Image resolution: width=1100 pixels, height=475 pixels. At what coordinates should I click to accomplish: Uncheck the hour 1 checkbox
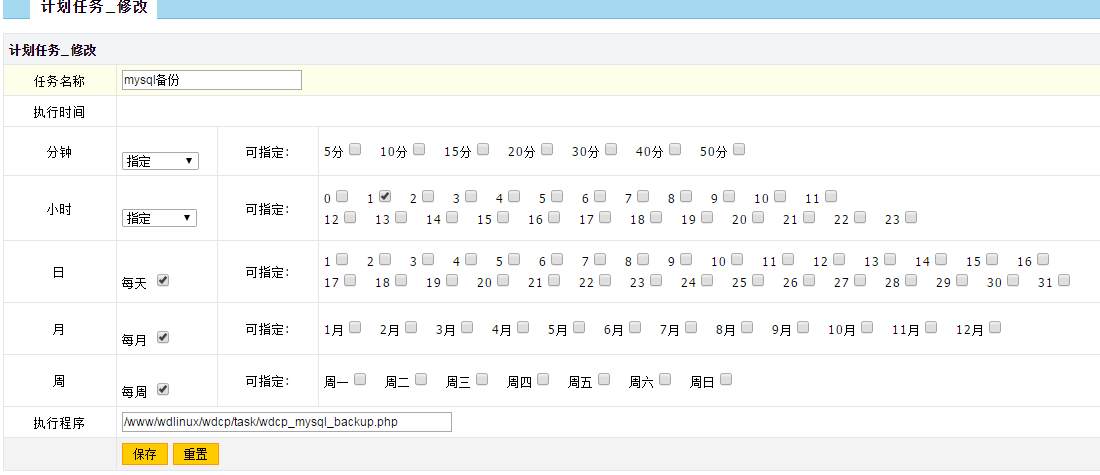[385, 197]
